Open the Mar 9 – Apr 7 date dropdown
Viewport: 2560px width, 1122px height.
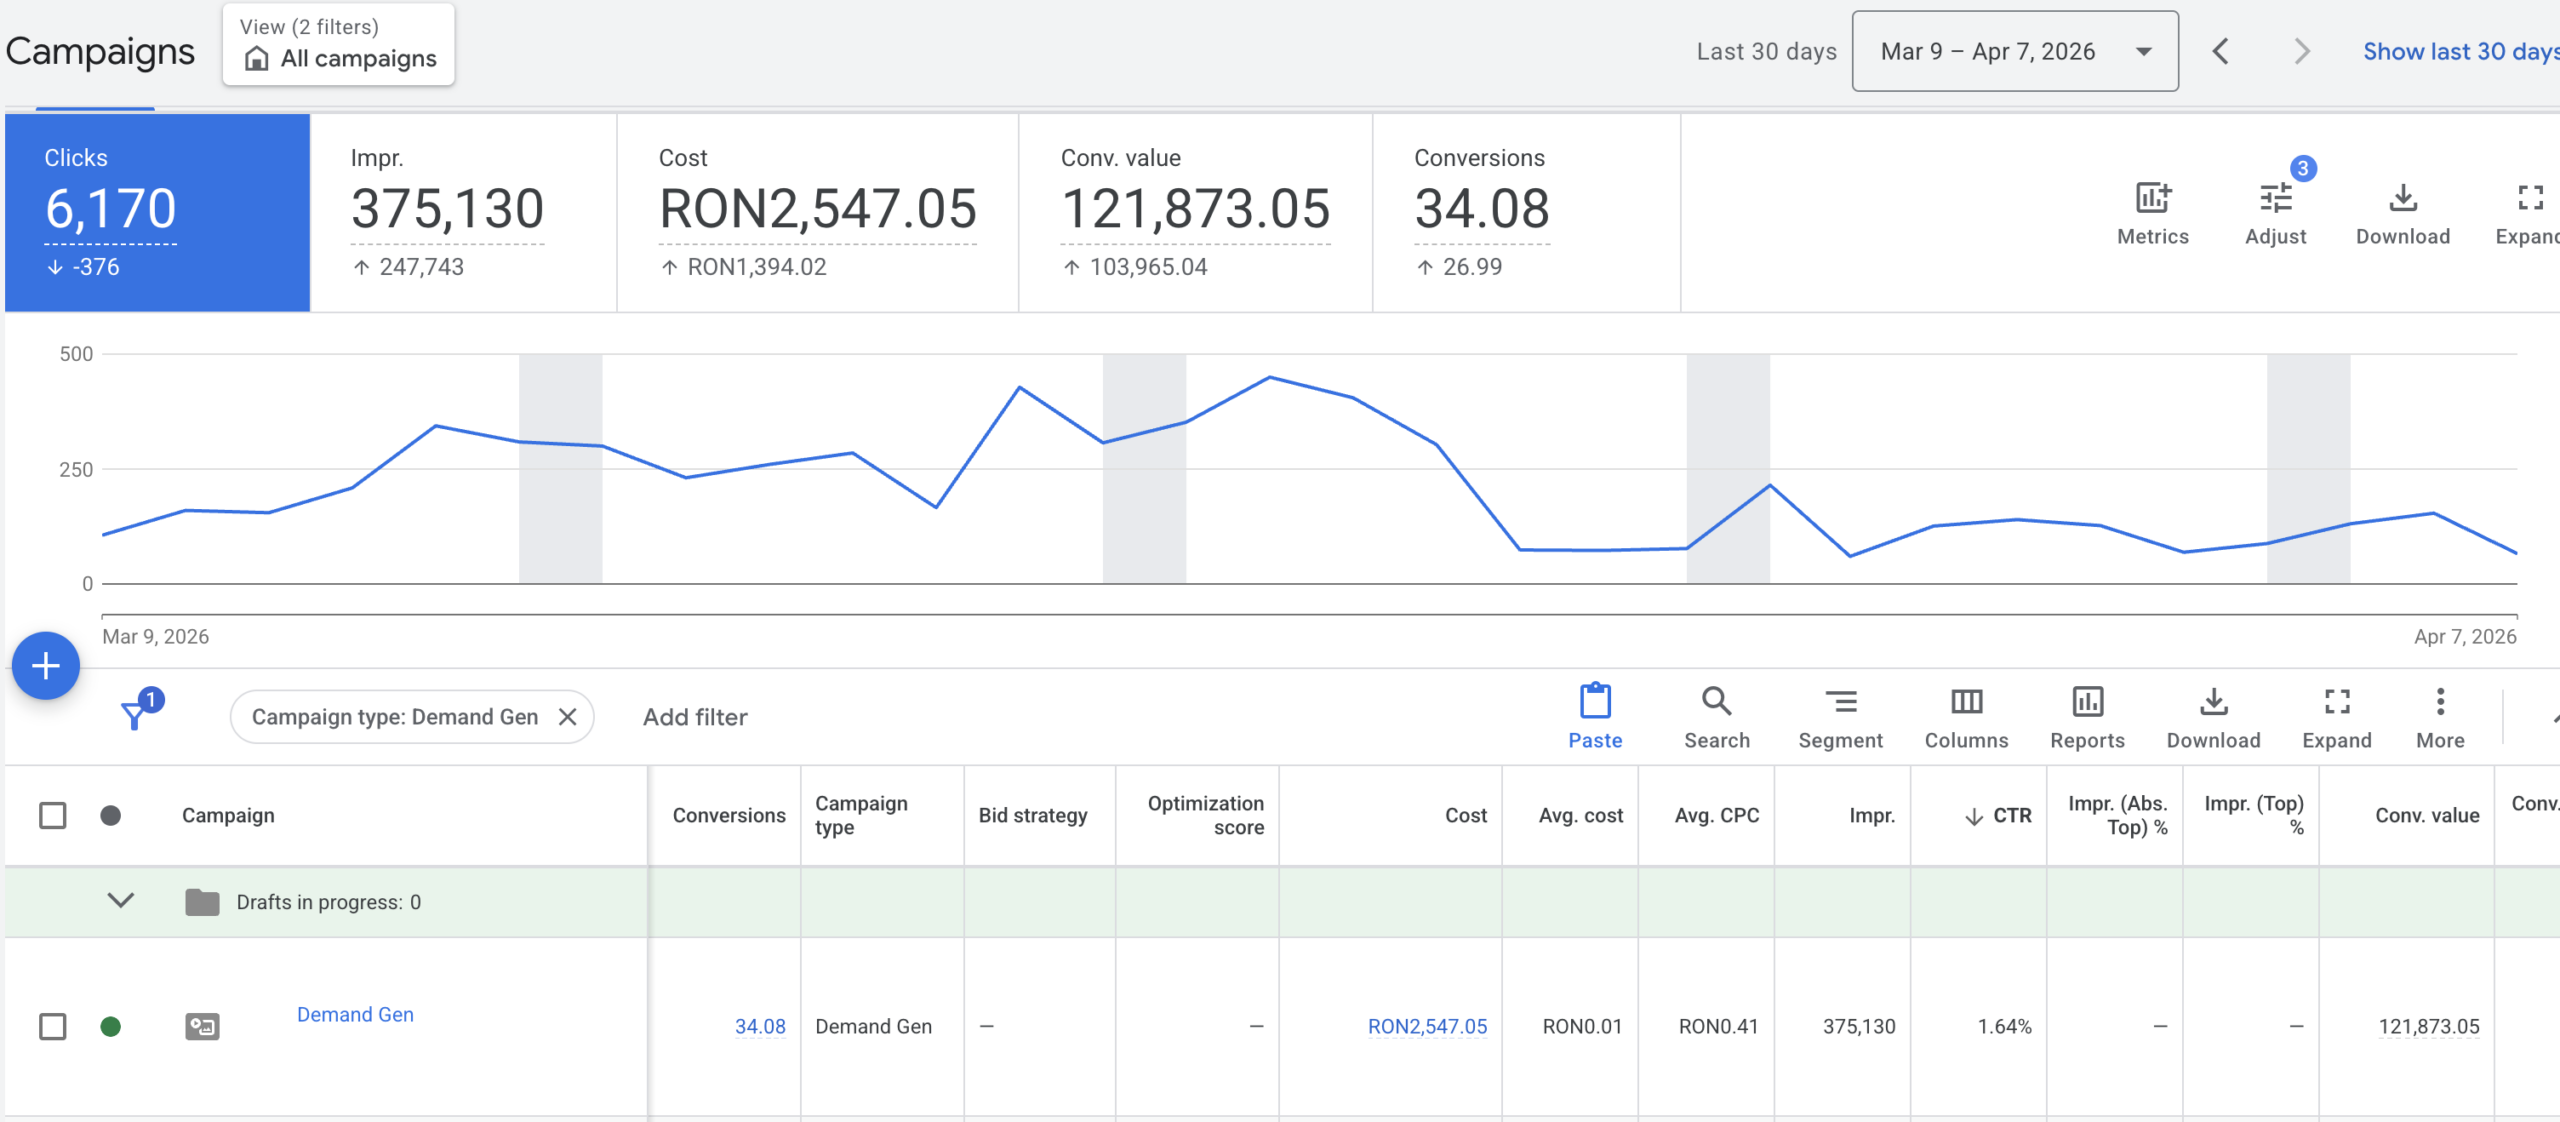coord(2014,52)
